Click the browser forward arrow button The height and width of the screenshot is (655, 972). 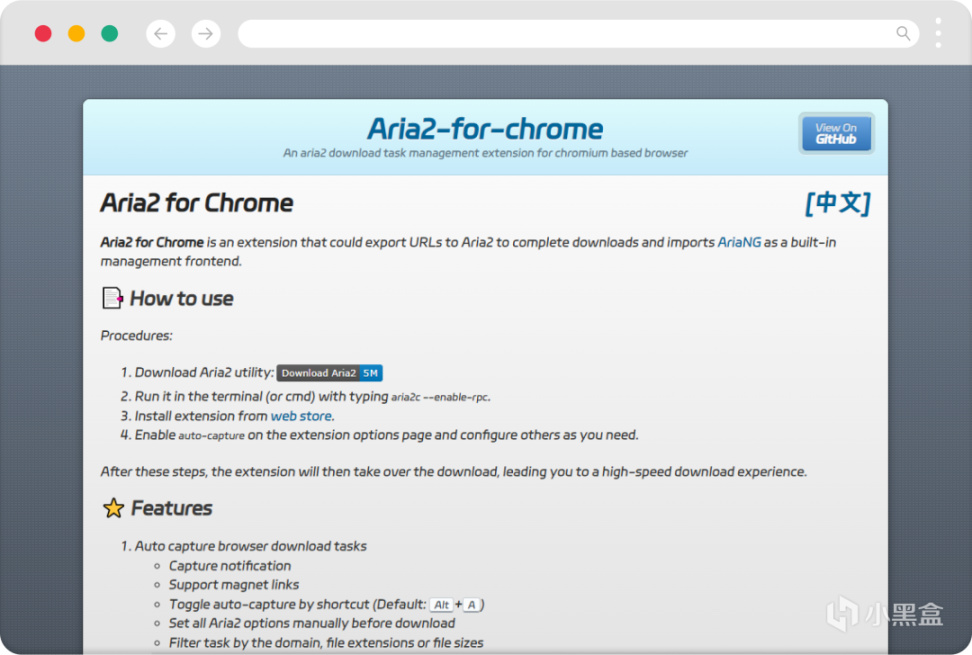click(x=206, y=33)
